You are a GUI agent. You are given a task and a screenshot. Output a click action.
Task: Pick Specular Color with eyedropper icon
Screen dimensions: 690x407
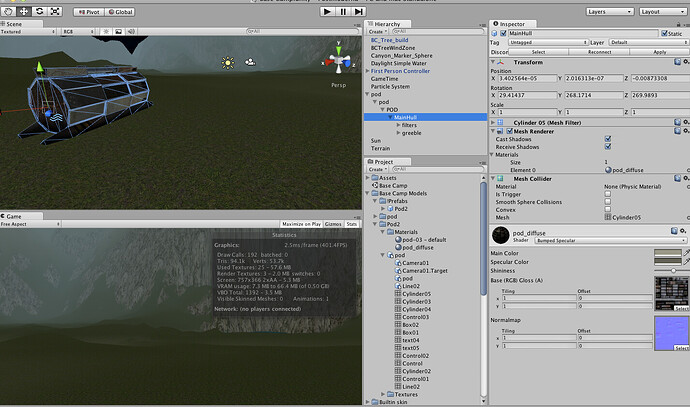tap(686, 261)
